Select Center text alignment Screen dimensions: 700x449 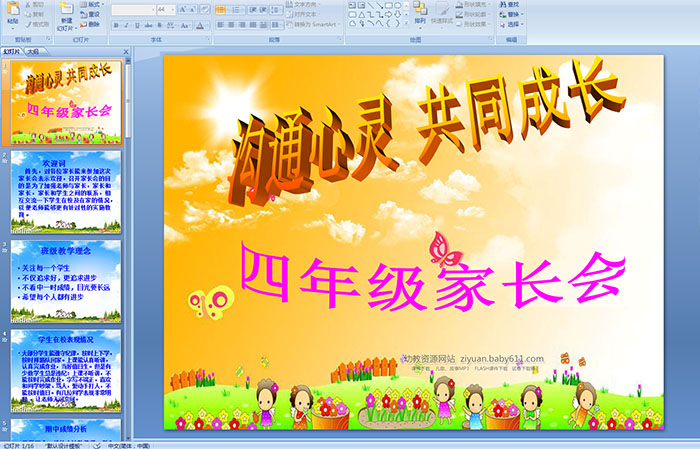point(231,25)
